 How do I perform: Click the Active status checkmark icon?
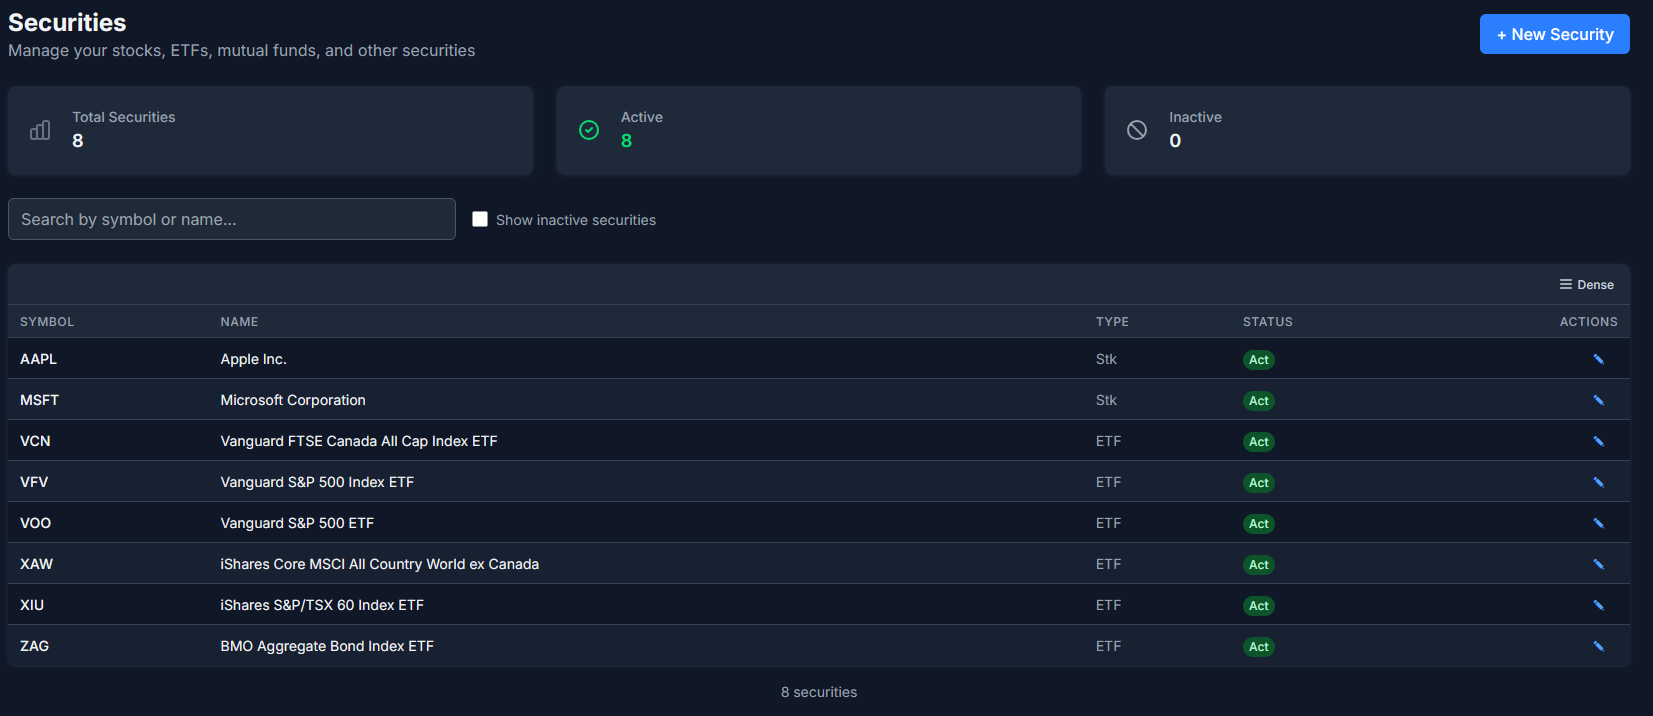coord(589,130)
